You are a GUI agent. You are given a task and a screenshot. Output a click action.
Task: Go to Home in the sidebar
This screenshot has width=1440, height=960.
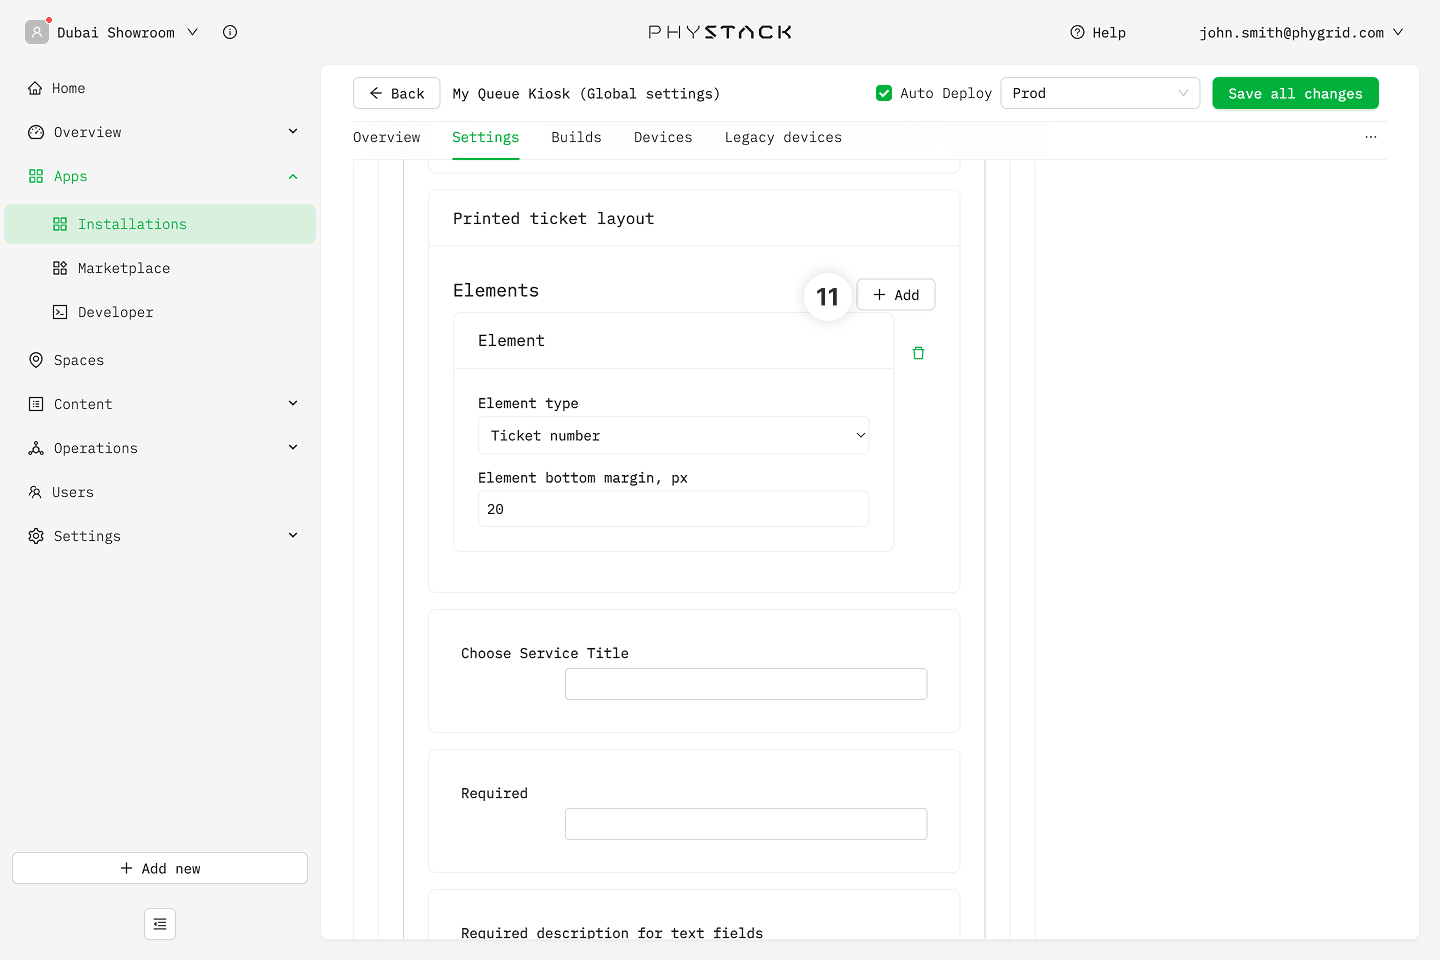68,88
